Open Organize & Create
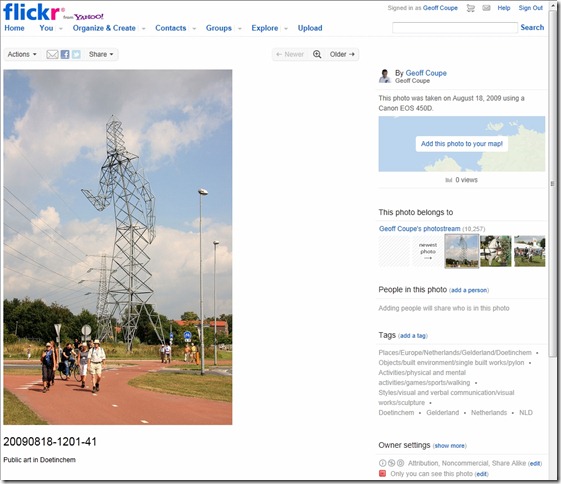Image resolution: width=561 pixels, height=484 pixels. pyautogui.click(x=104, y=28)
